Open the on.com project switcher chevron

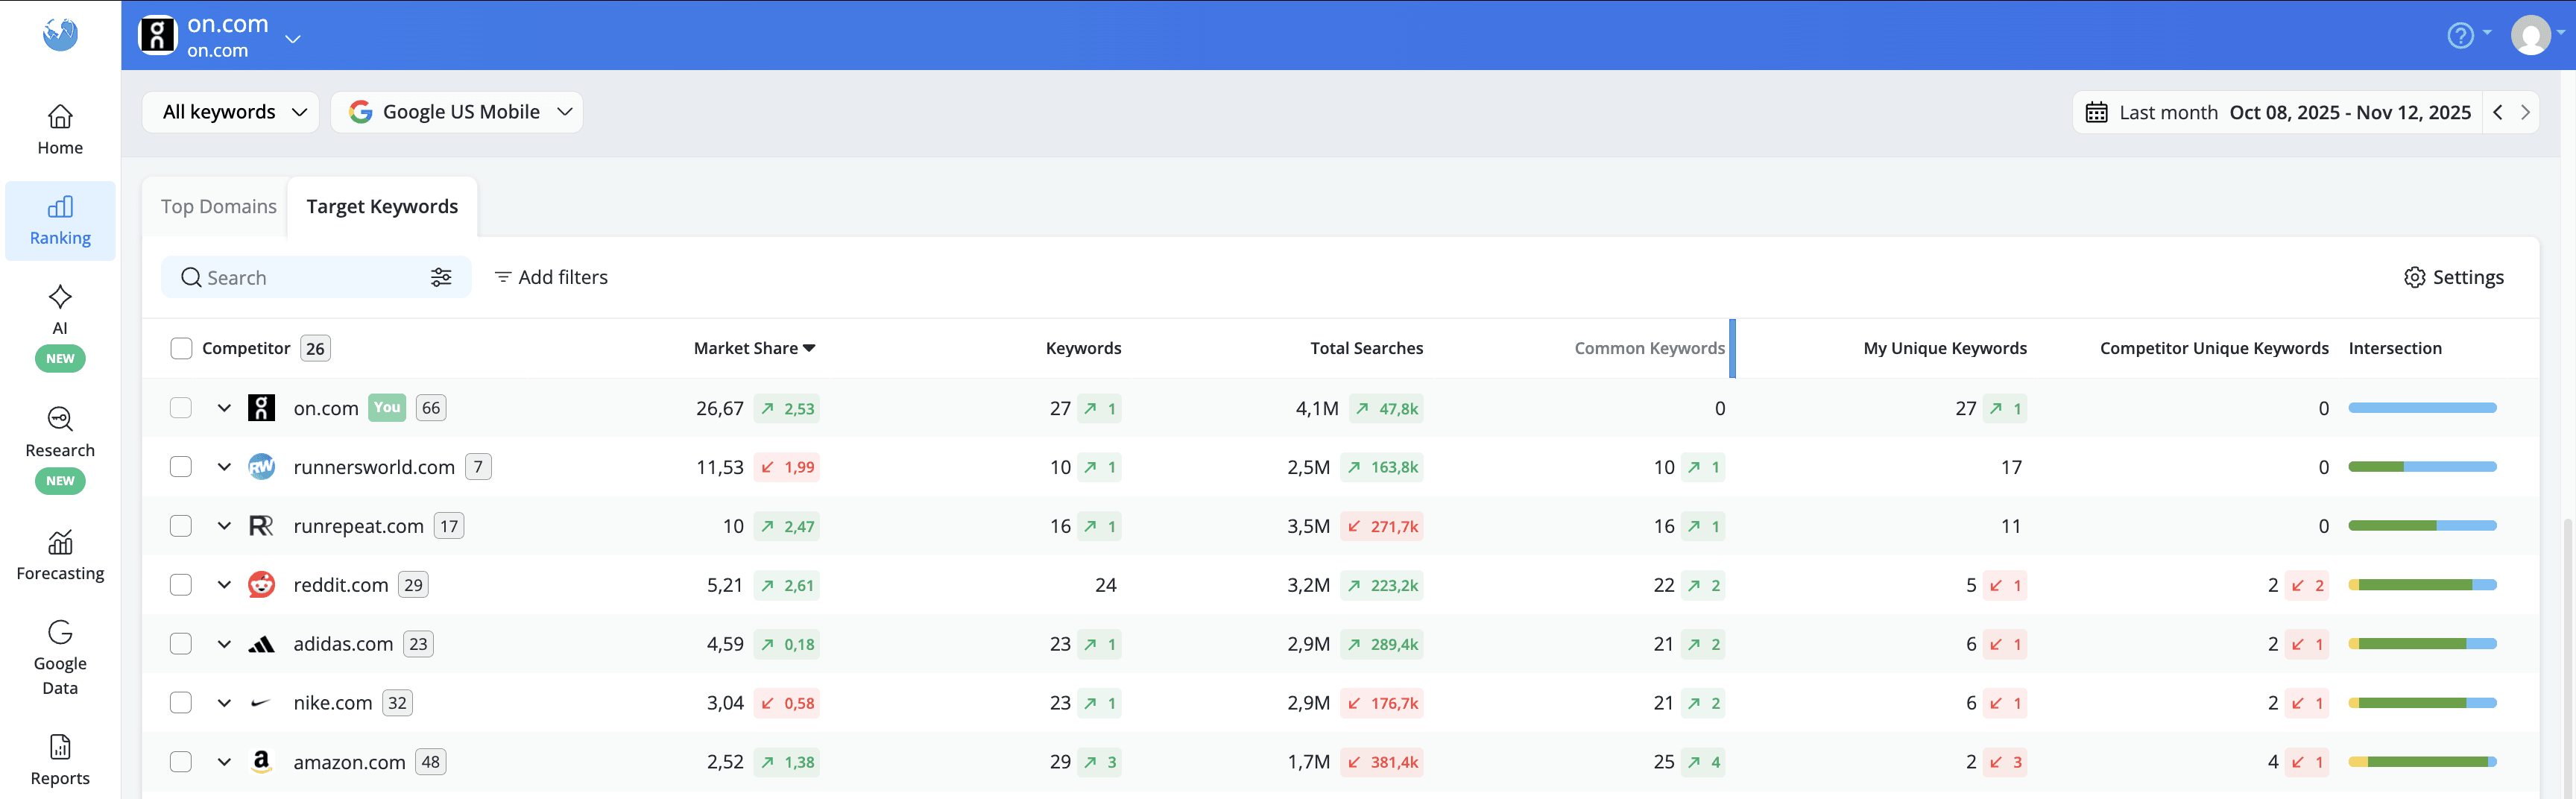click(x=293, y=39)
